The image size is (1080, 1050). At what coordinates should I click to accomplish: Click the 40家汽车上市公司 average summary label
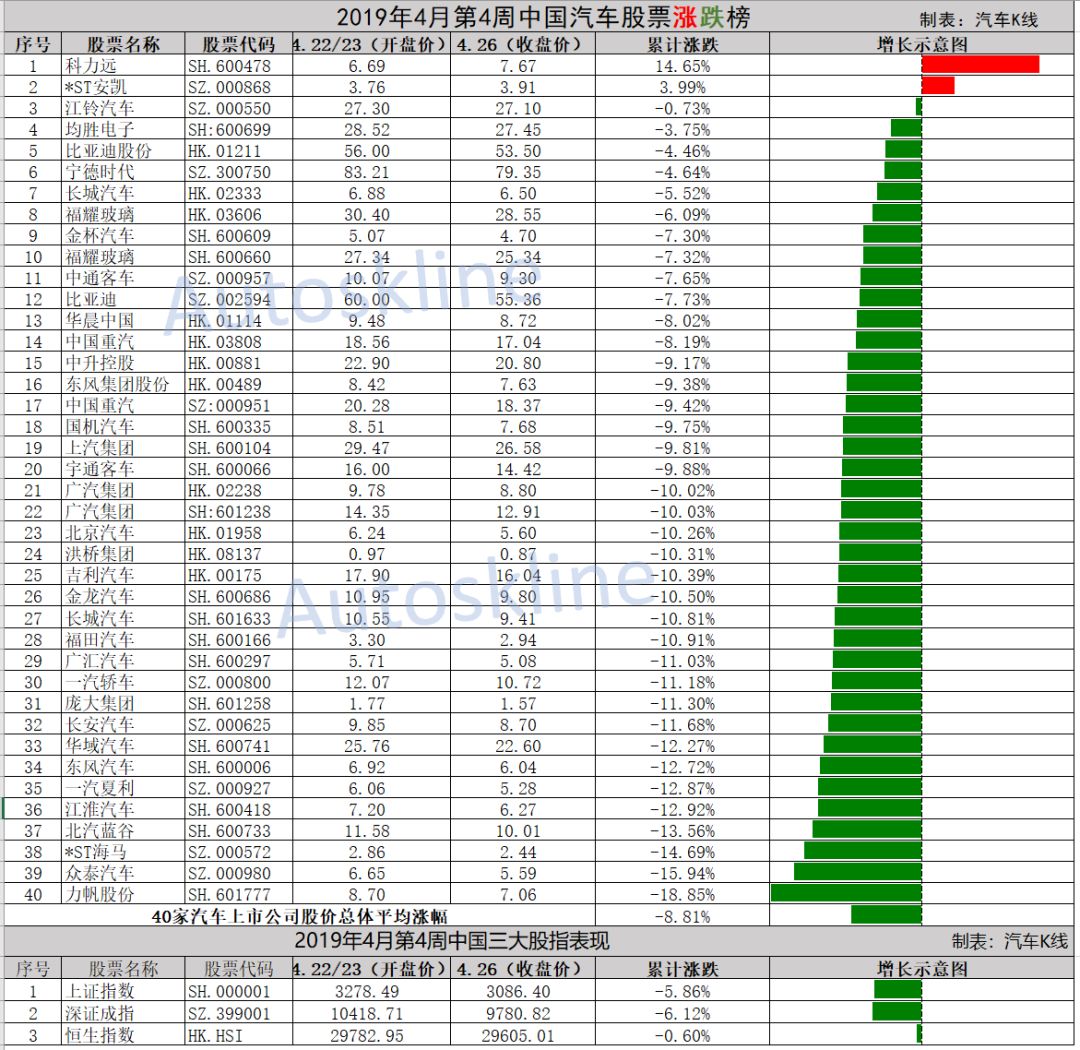(x=299, y=917)
